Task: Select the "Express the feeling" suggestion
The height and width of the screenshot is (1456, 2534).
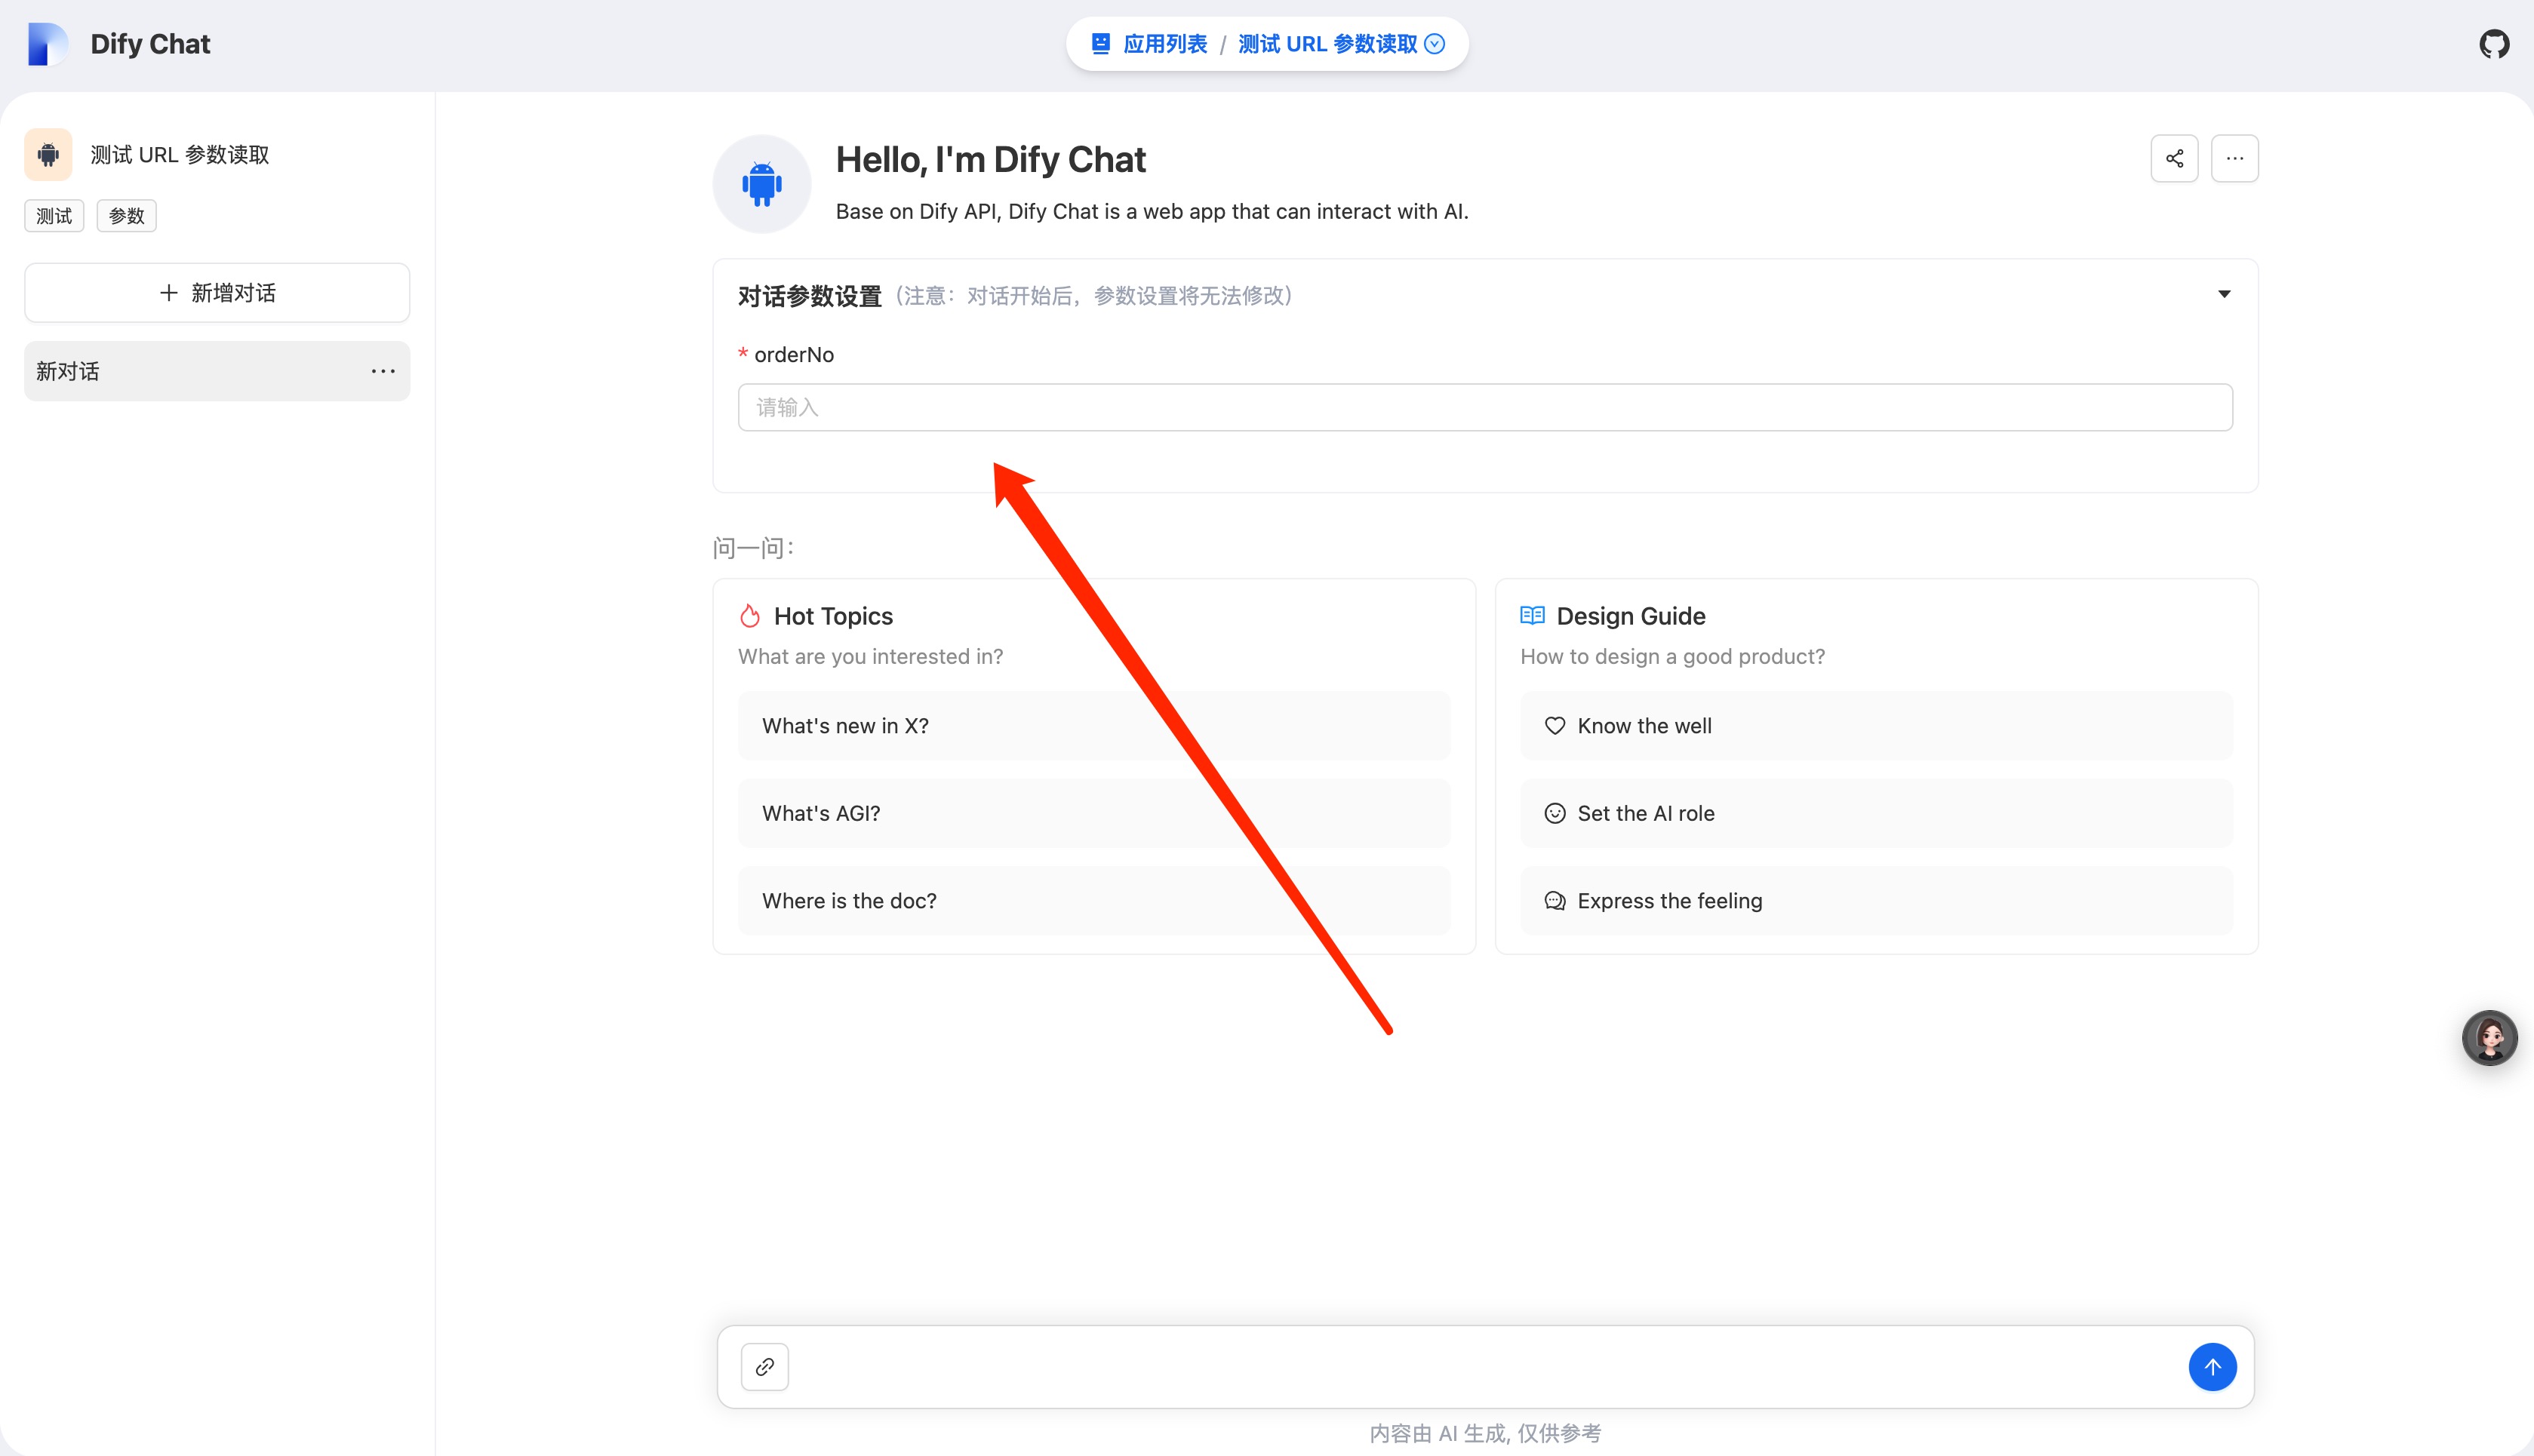Action: (1875, 901)
